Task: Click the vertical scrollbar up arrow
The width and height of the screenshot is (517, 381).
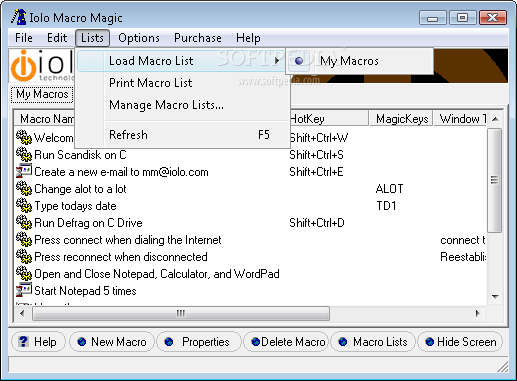Action: point(495,119)
